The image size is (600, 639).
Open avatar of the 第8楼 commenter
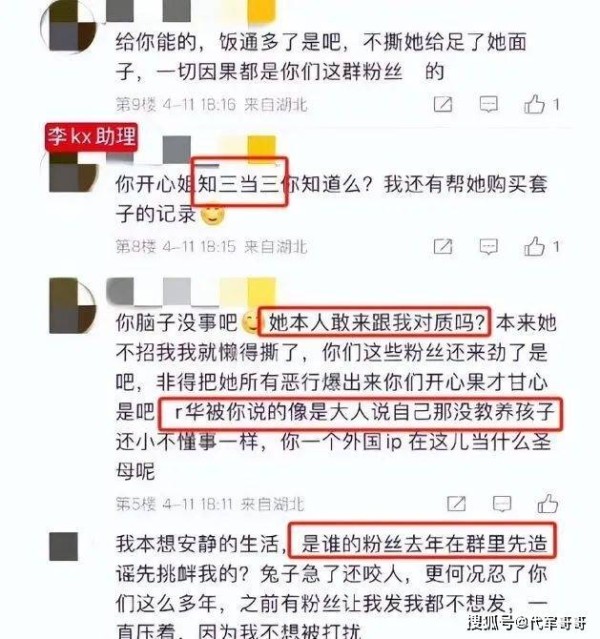(x=73, y=173)
